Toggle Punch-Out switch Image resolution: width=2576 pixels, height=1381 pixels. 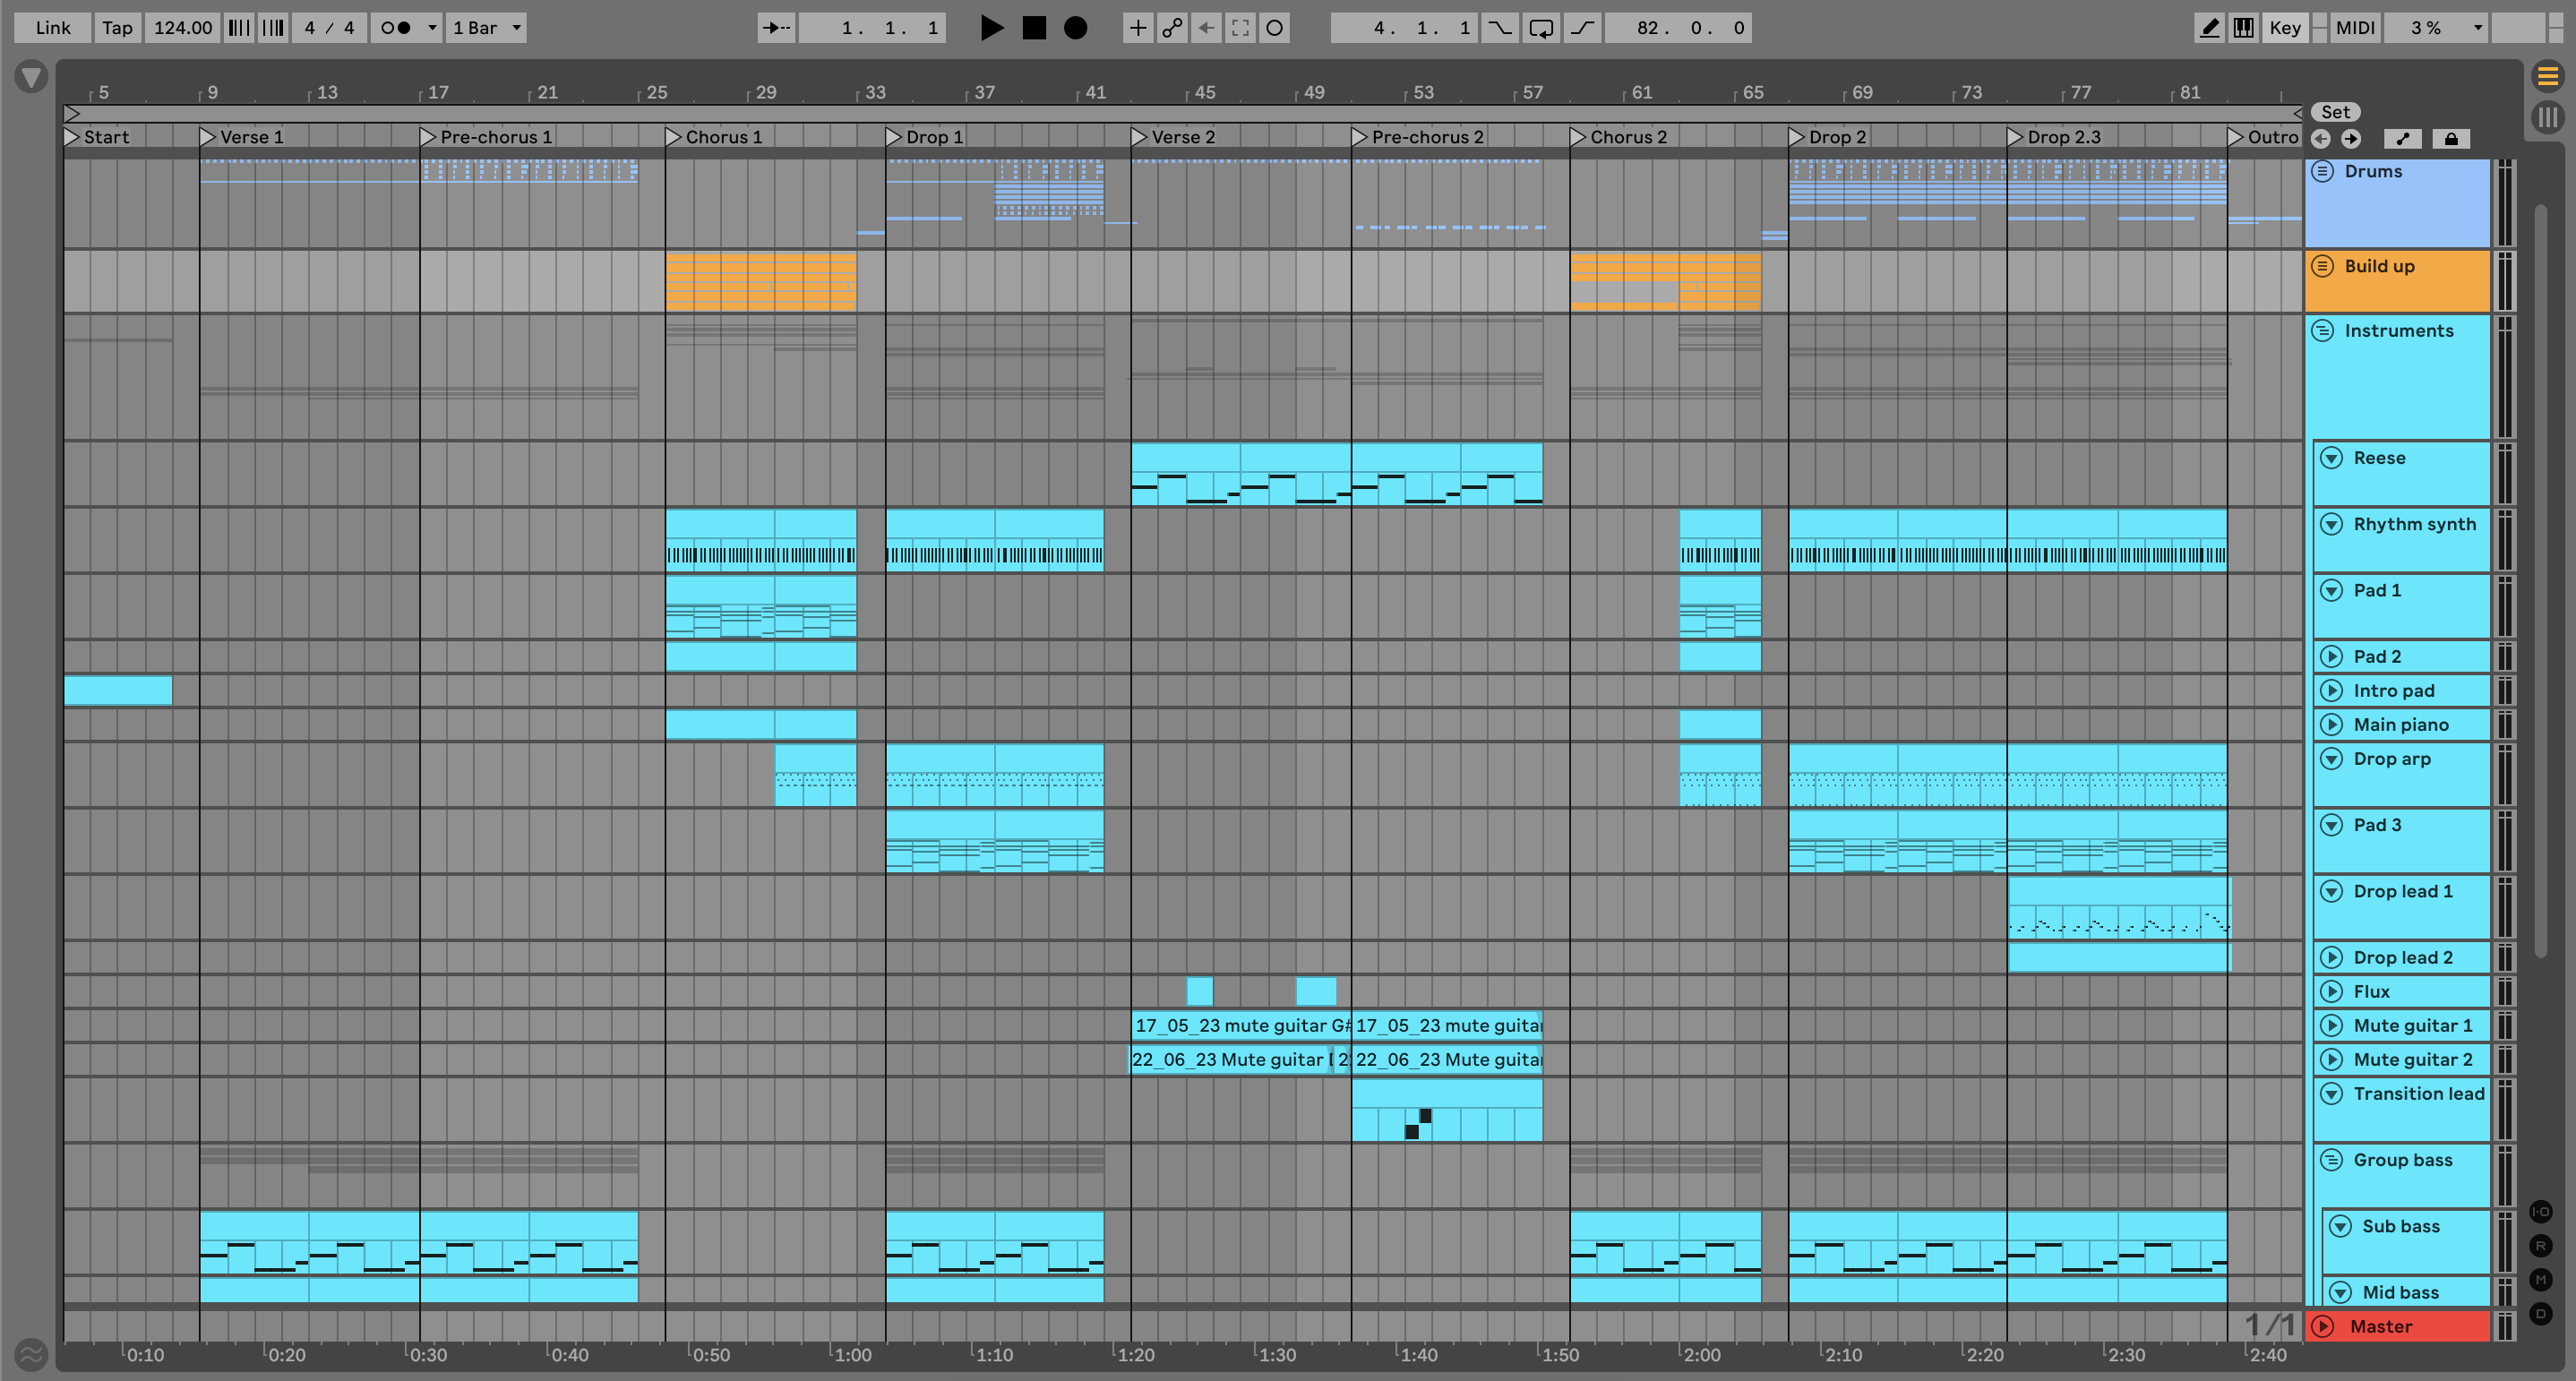coord(1582,28)
